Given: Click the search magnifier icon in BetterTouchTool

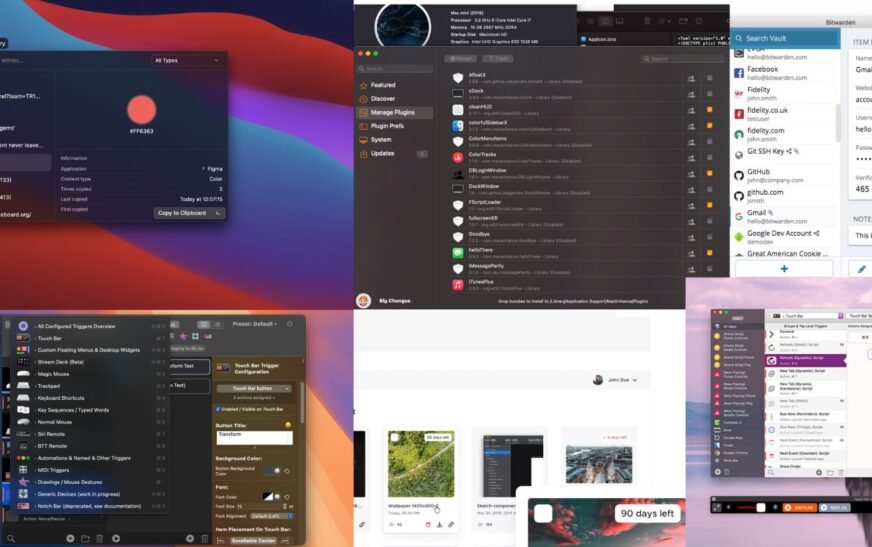Looking at the screenshot, I should [11, 538].
